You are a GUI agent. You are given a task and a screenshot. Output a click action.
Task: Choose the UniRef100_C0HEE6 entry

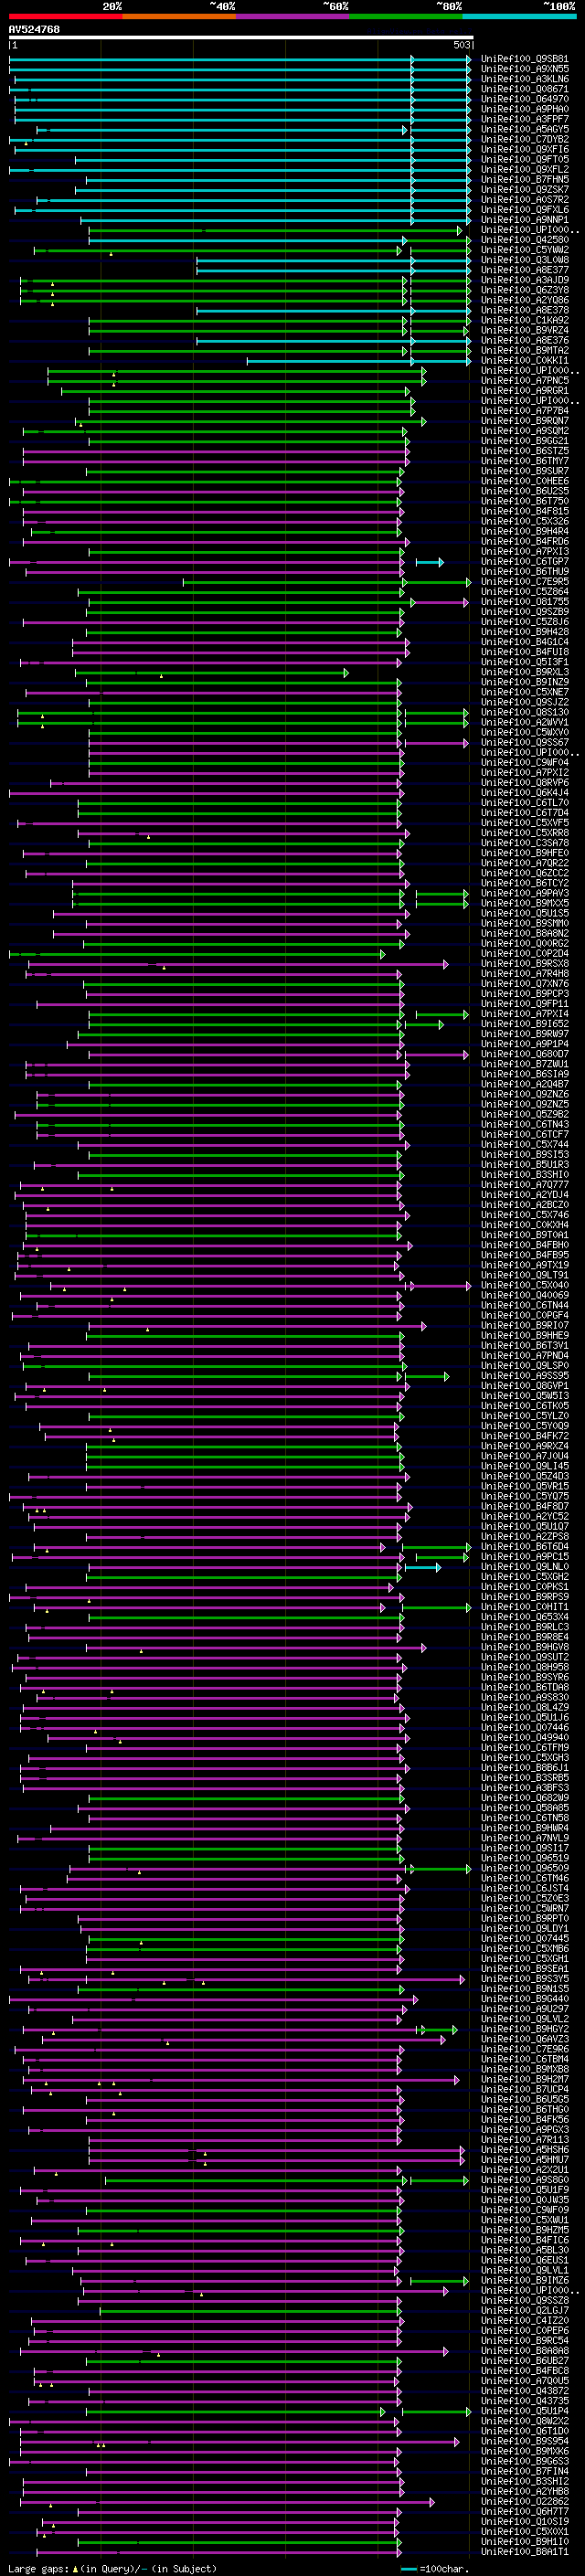(525, 481)
